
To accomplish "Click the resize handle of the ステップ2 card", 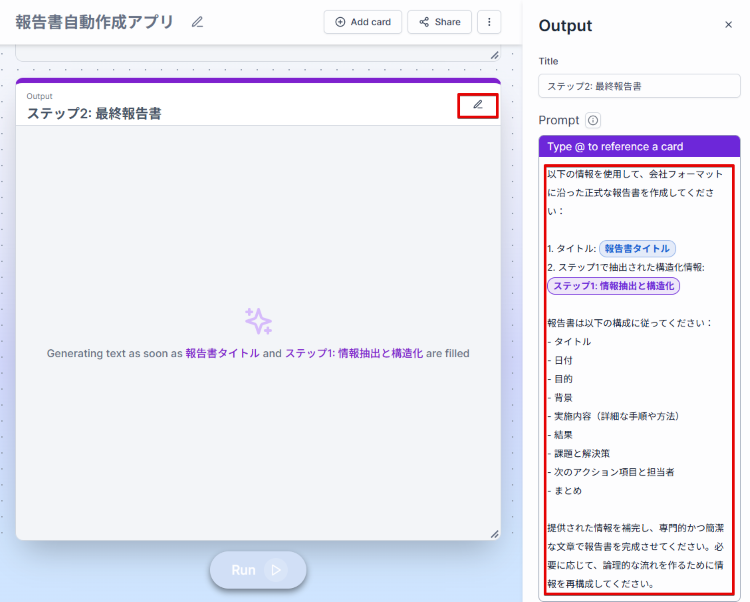I will tap(493, 534).
